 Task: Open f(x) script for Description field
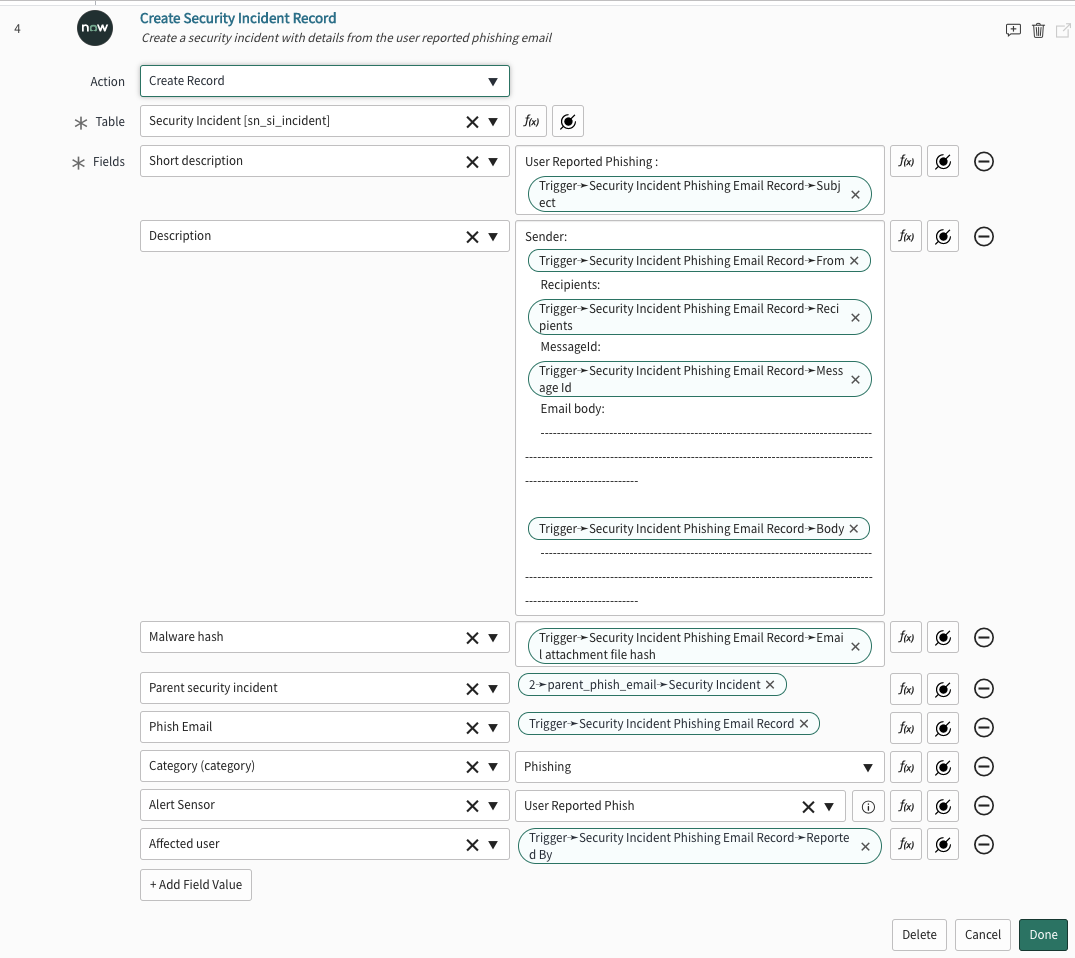coord(906,237)
